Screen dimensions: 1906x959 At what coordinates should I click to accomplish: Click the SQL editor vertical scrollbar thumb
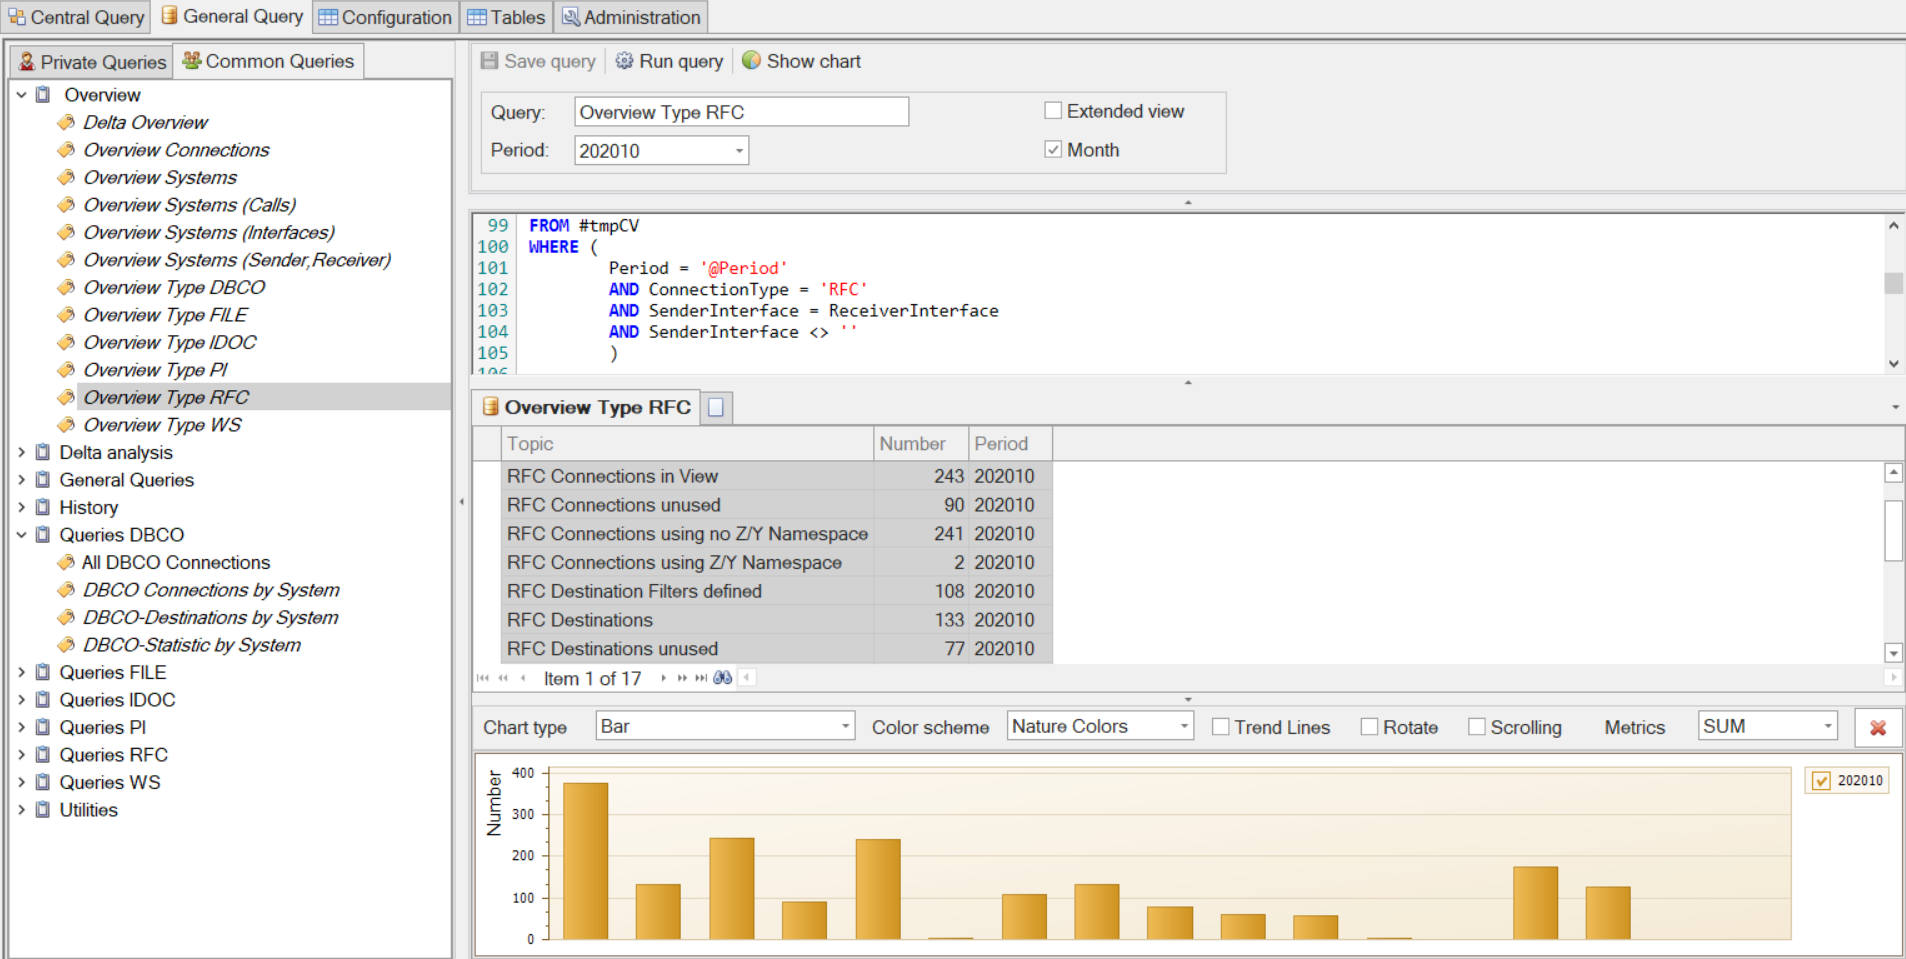point(1893,283)
